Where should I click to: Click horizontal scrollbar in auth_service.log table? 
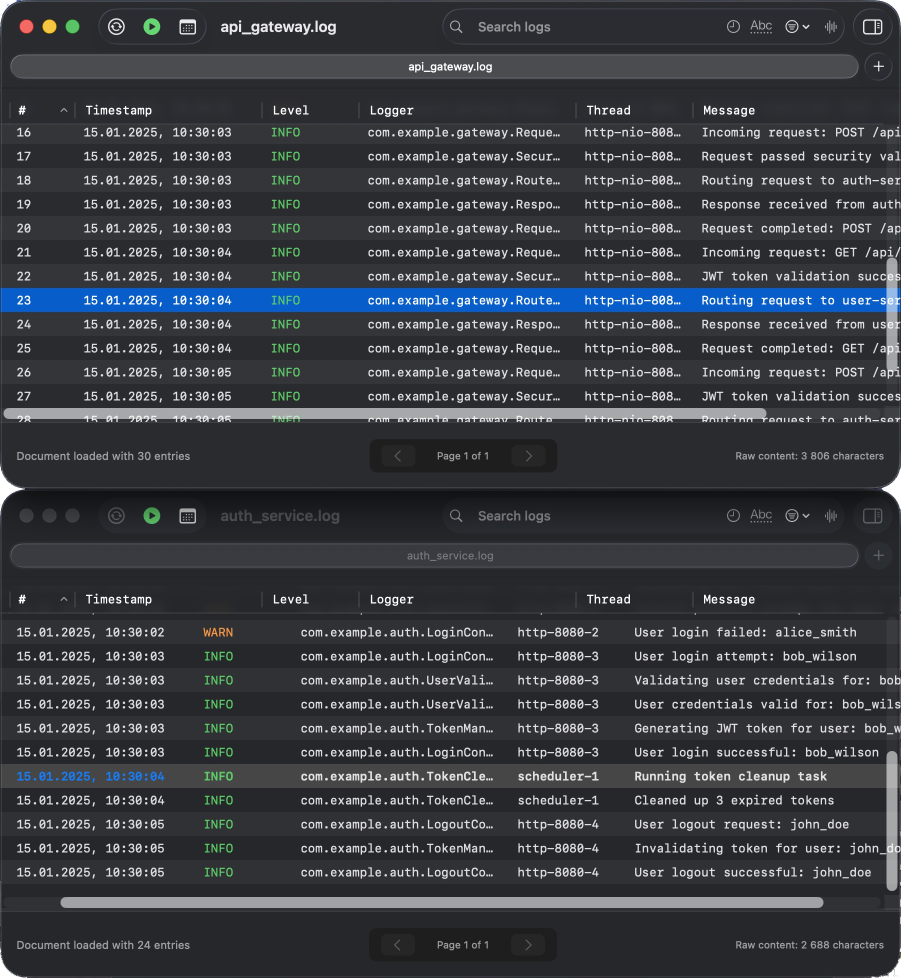click(x=440, y=902)
